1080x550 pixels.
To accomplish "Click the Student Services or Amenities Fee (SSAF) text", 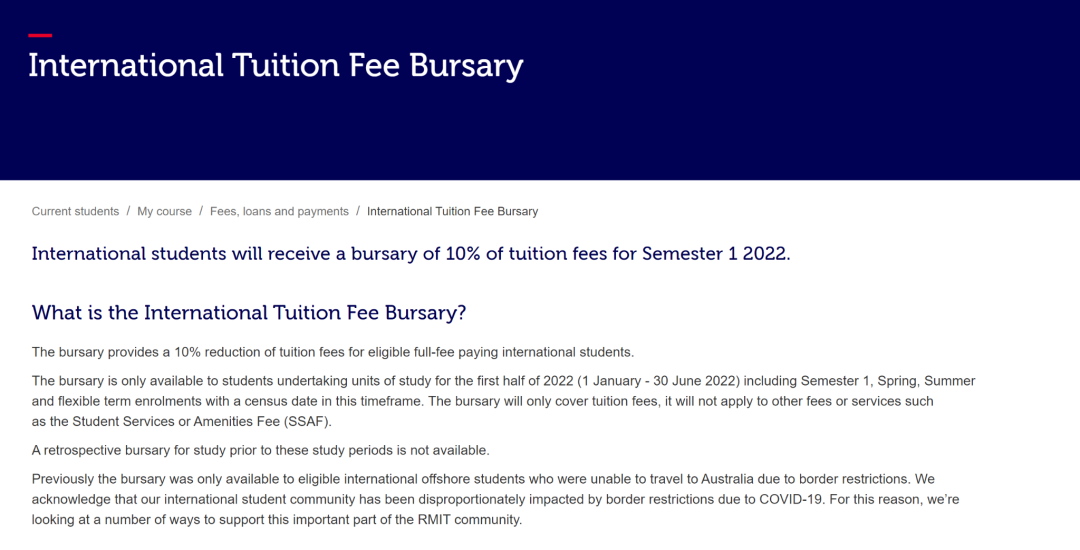I will 202,422.
